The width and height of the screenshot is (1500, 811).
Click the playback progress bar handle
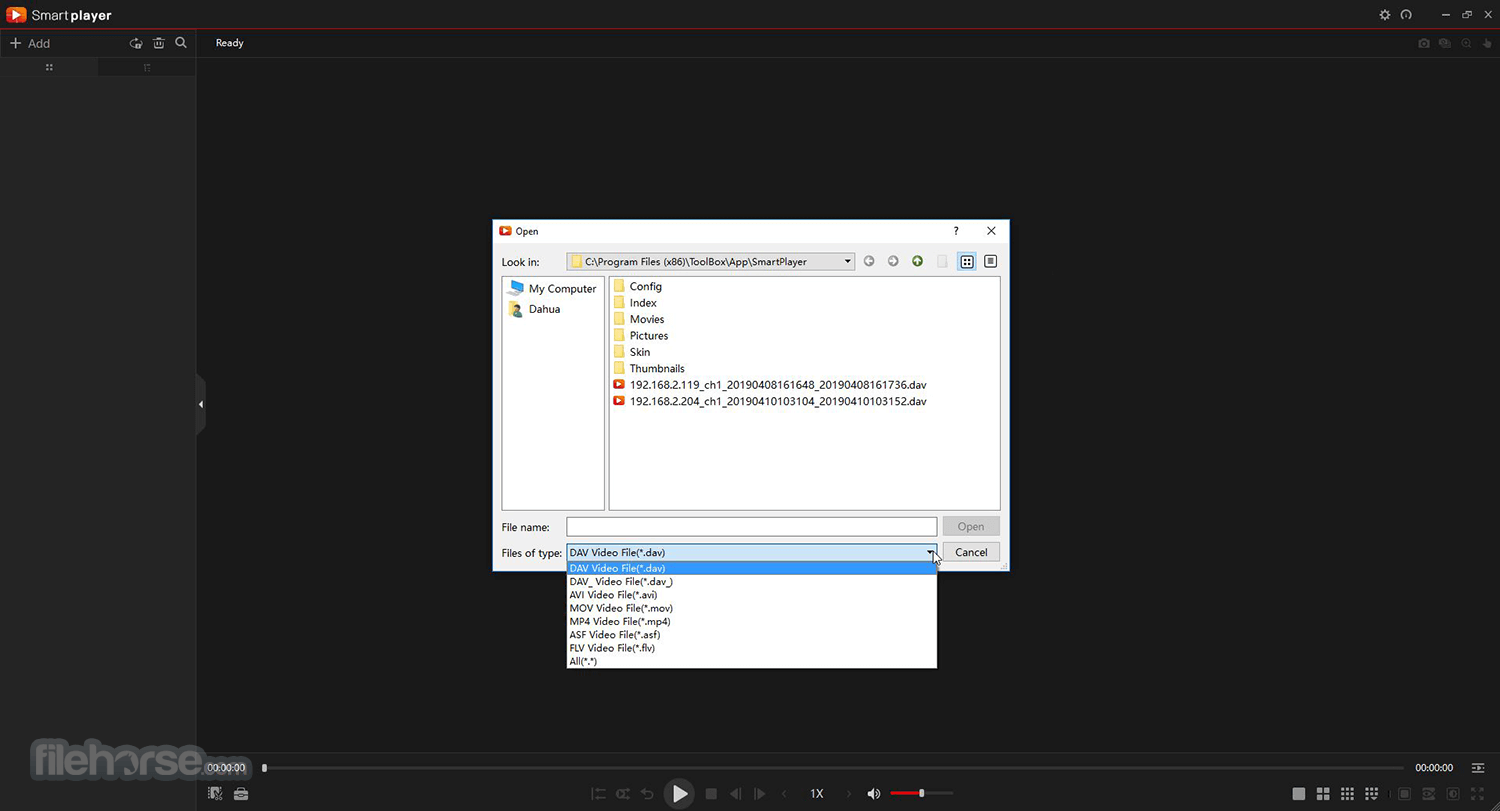click(264, 768)
